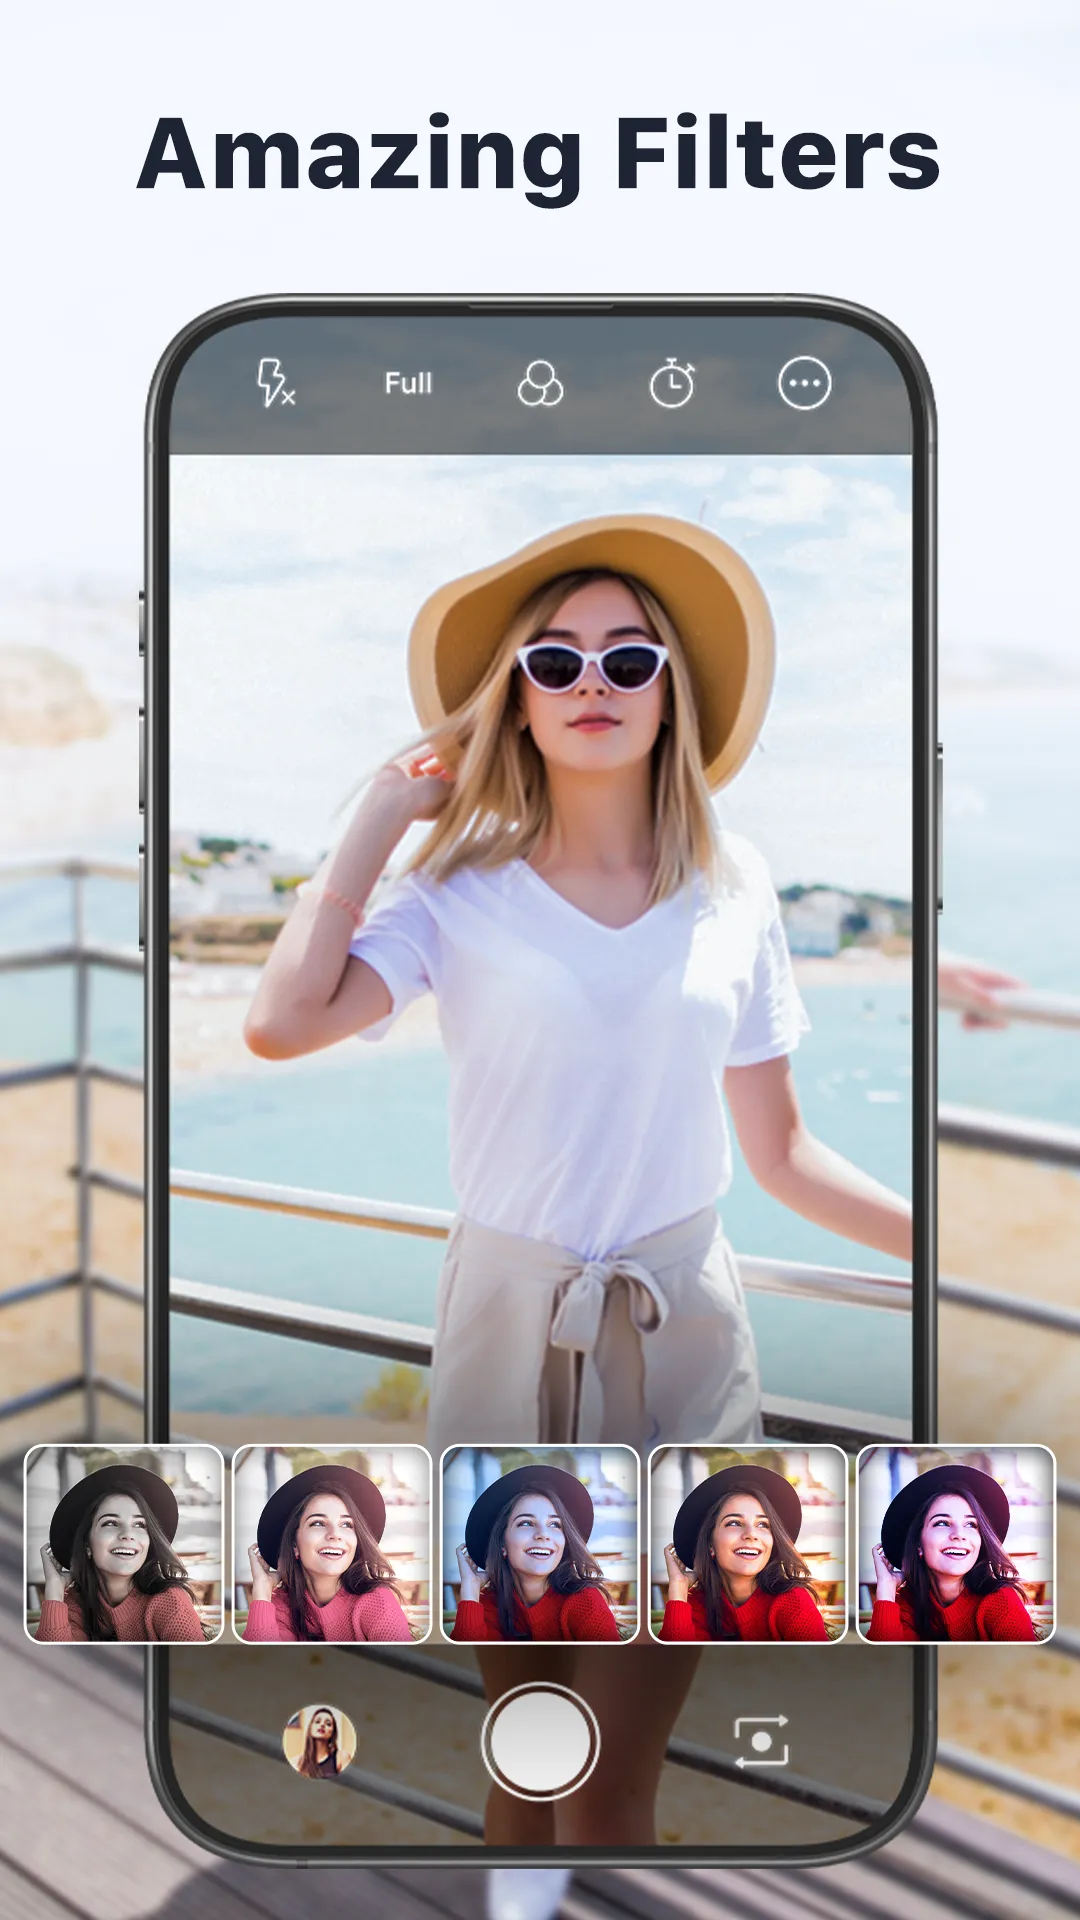Switch camera with the flip icon

coord(762,1741)
